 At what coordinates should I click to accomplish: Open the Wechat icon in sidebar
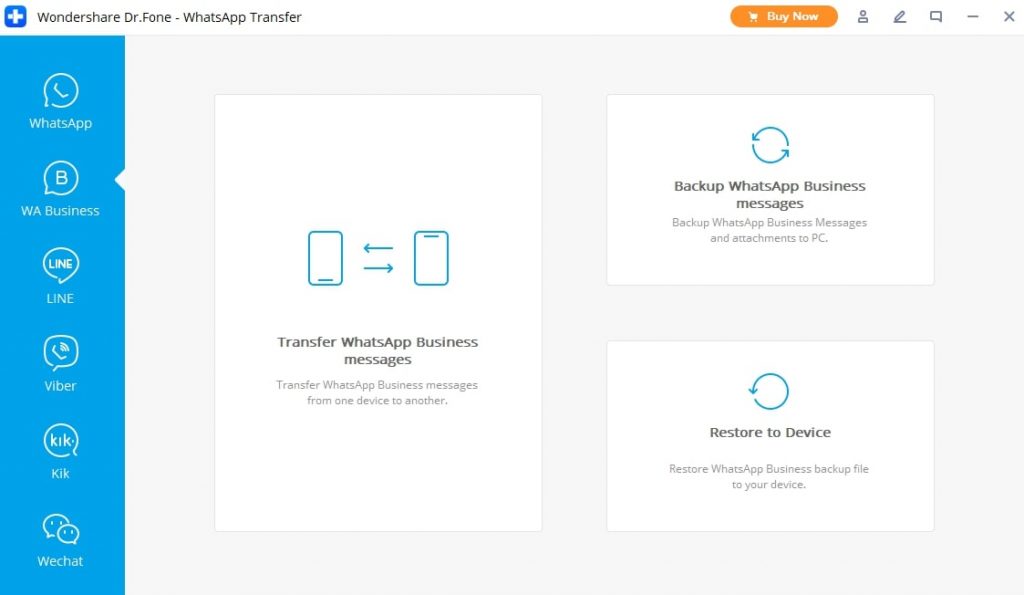[x=61, y=528]
